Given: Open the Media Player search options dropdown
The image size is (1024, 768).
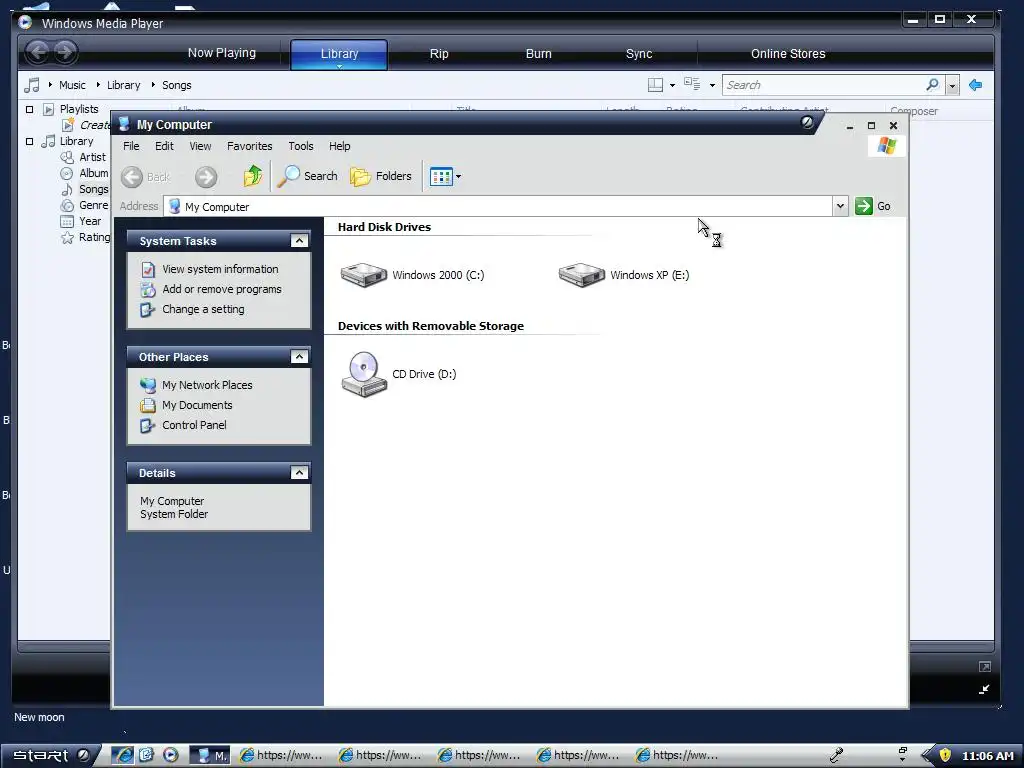Looking at the screenshot, I should [x=952, y=85].
